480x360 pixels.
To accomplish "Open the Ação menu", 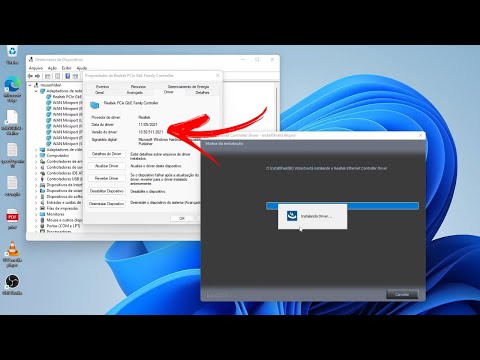I will (x=52, y=68).
